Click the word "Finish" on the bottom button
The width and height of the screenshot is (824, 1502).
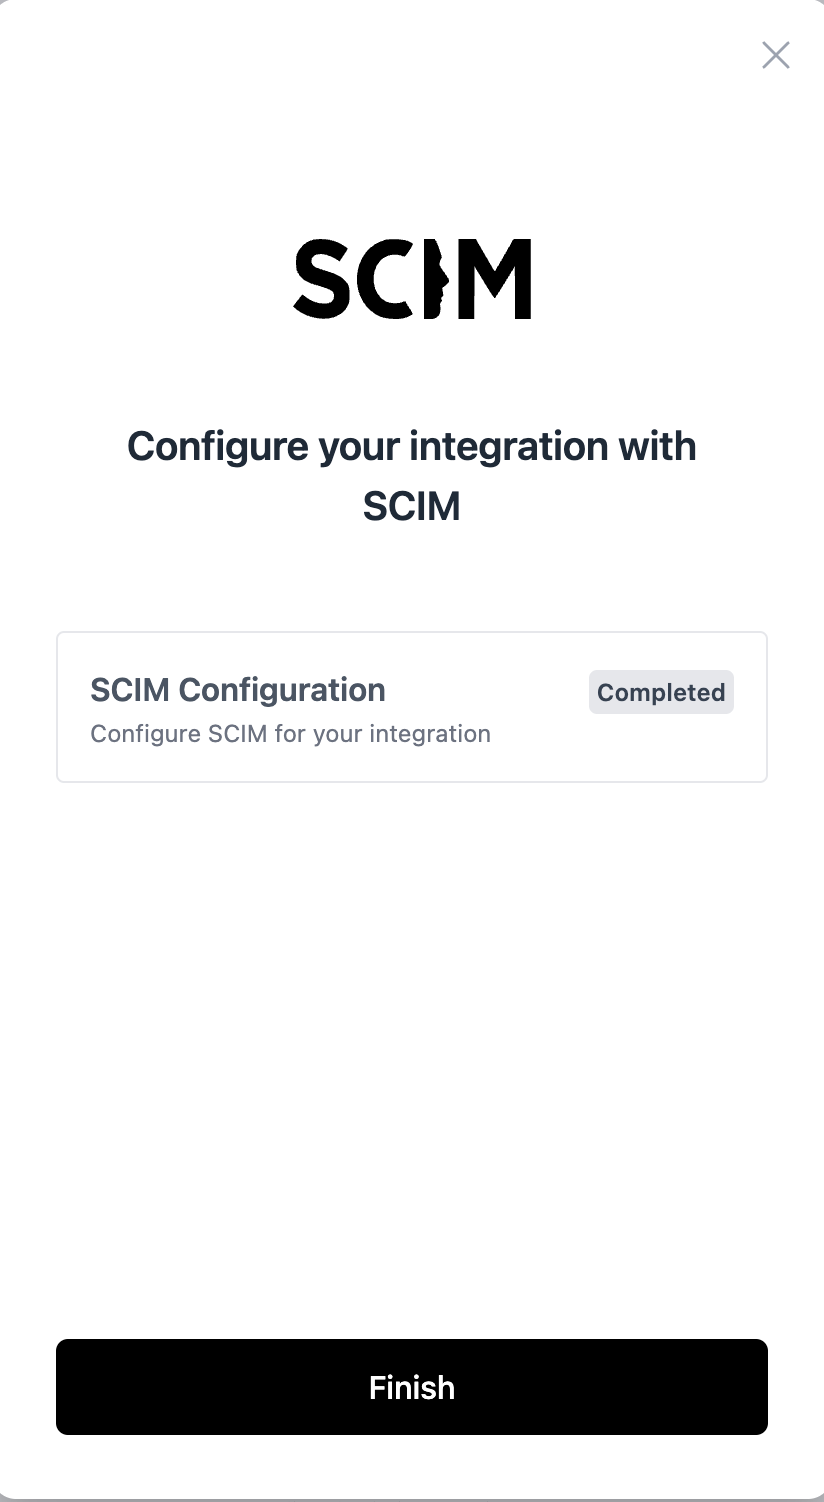coord(412,1387)
